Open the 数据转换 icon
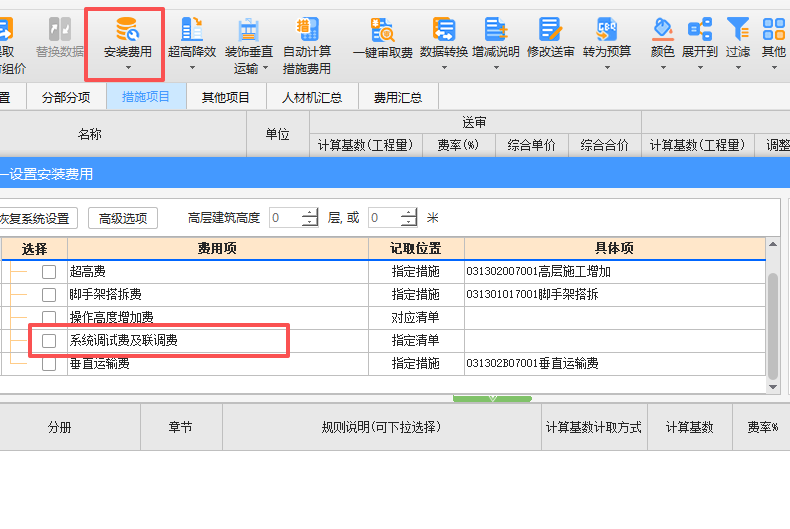Viewport: 790px width, 529px height. pyautogui.click(x=444, y=29)
